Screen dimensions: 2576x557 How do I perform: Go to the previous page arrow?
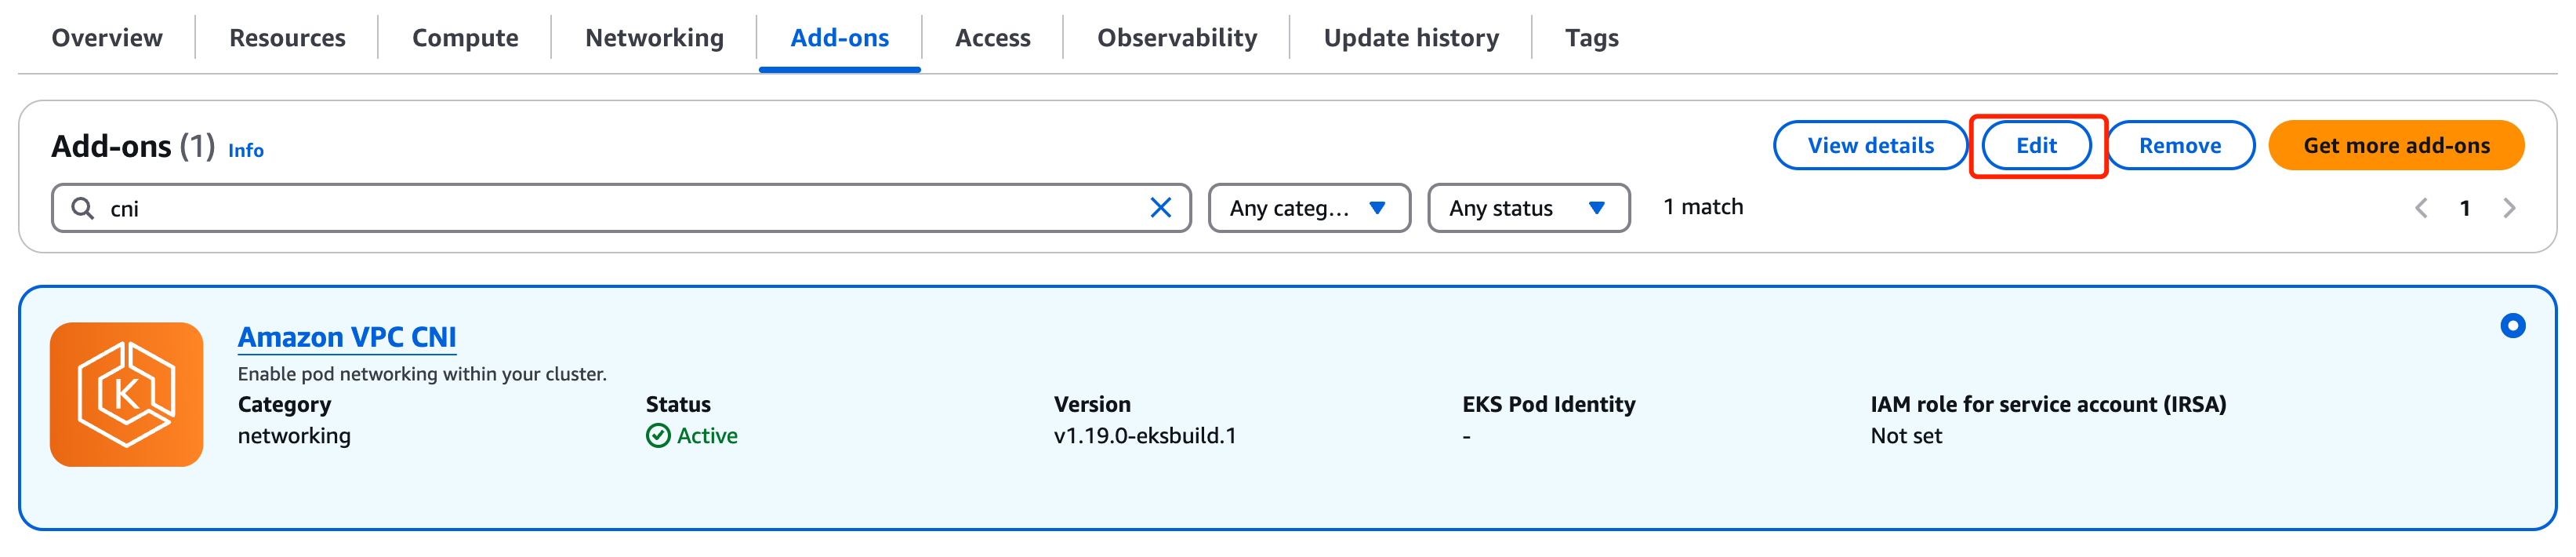tap(2421, 208)
